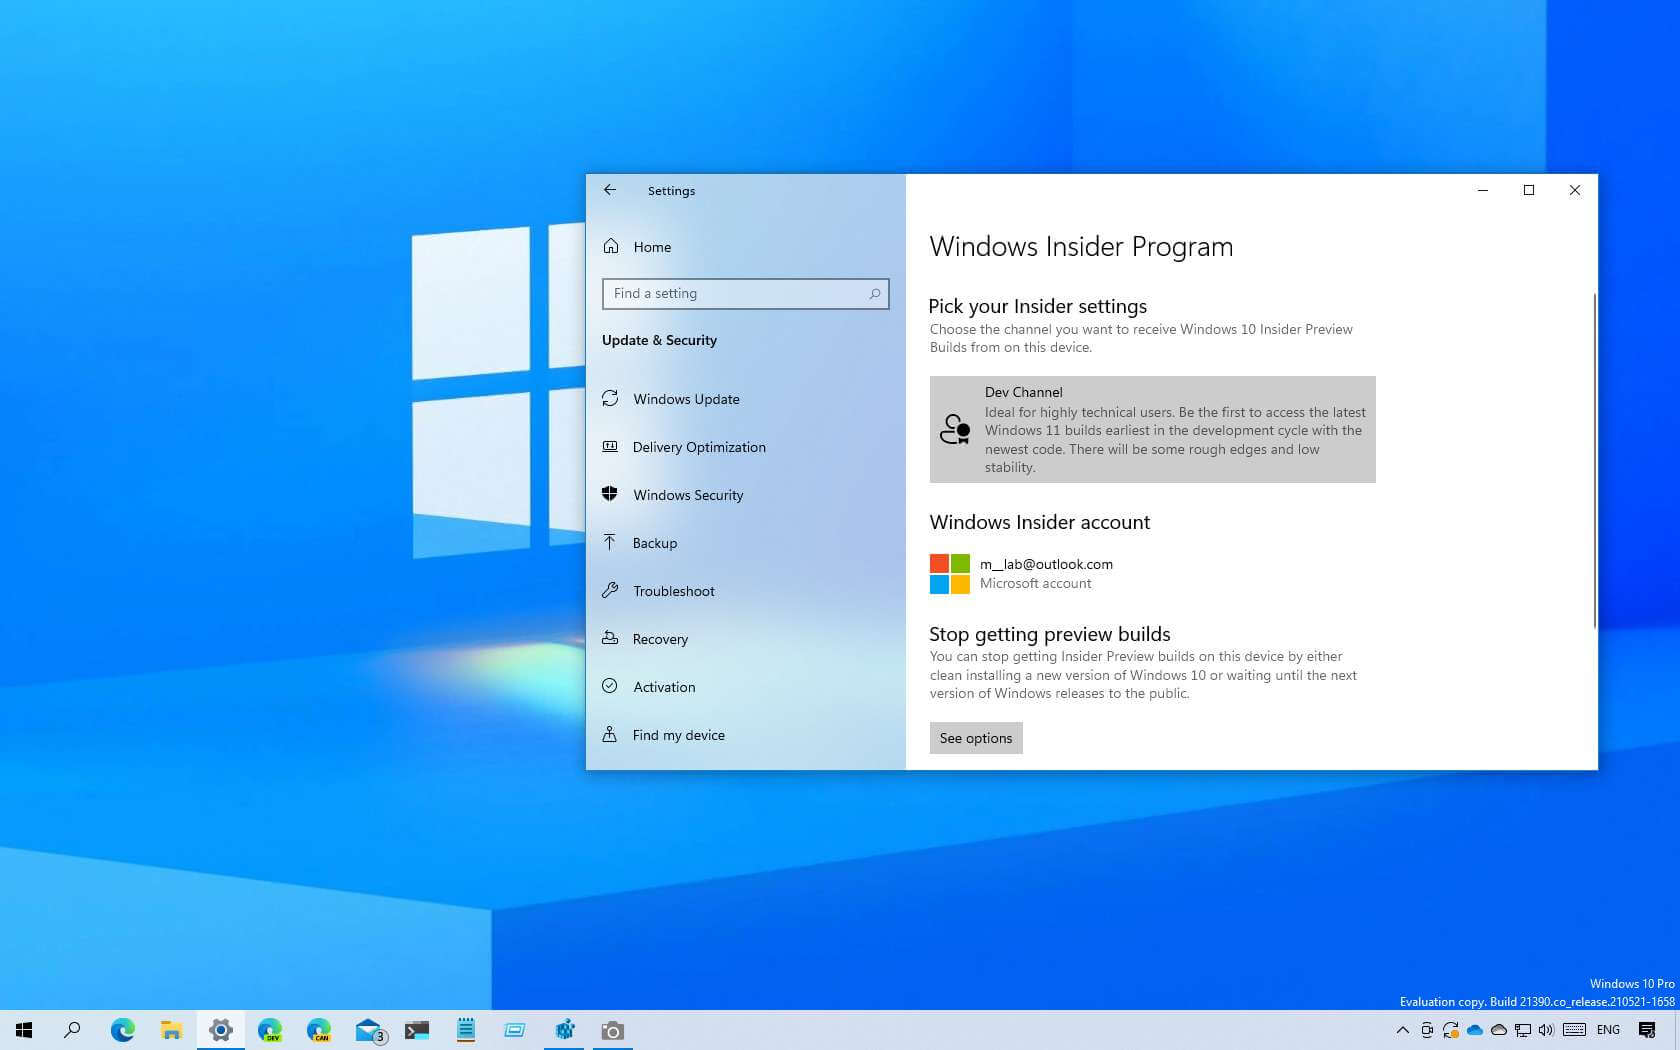This screenshot has width=1680, height=1050.
Task: Click the See options button
Action: tap(975, 738)
